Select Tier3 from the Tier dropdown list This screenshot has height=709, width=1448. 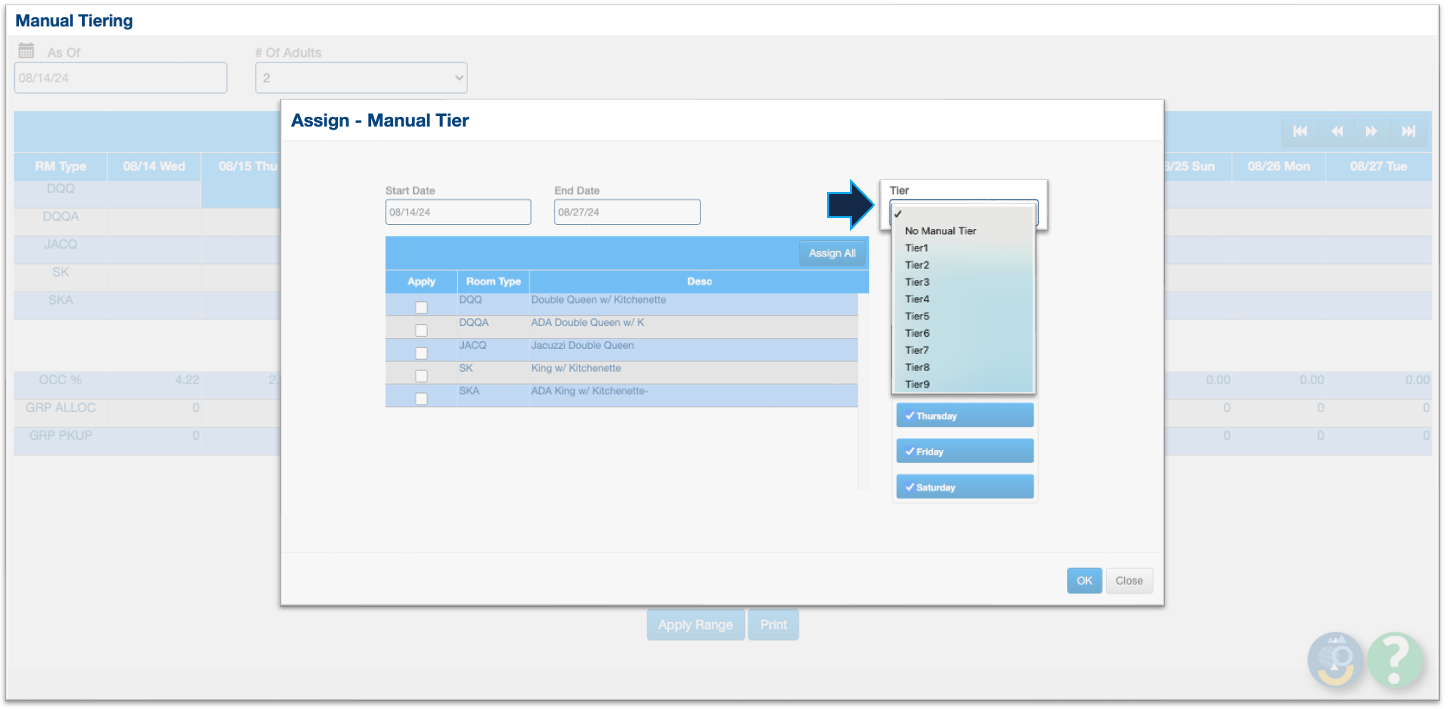[917, 282]
